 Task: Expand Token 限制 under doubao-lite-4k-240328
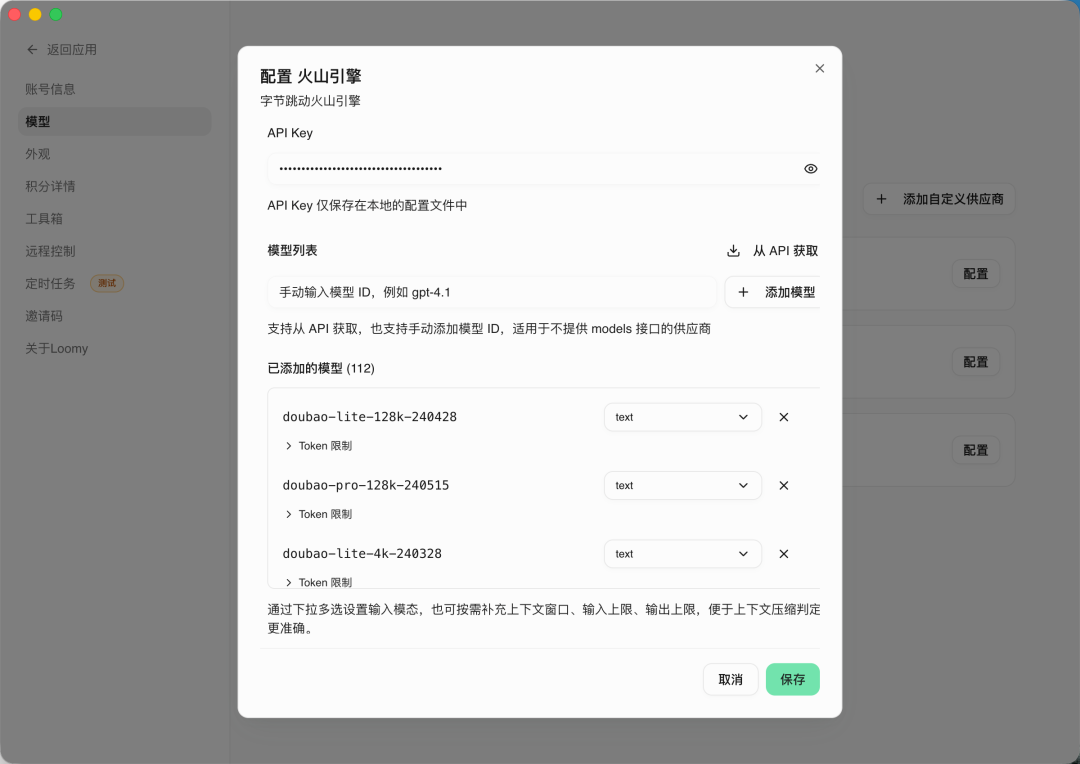[318, 582]
